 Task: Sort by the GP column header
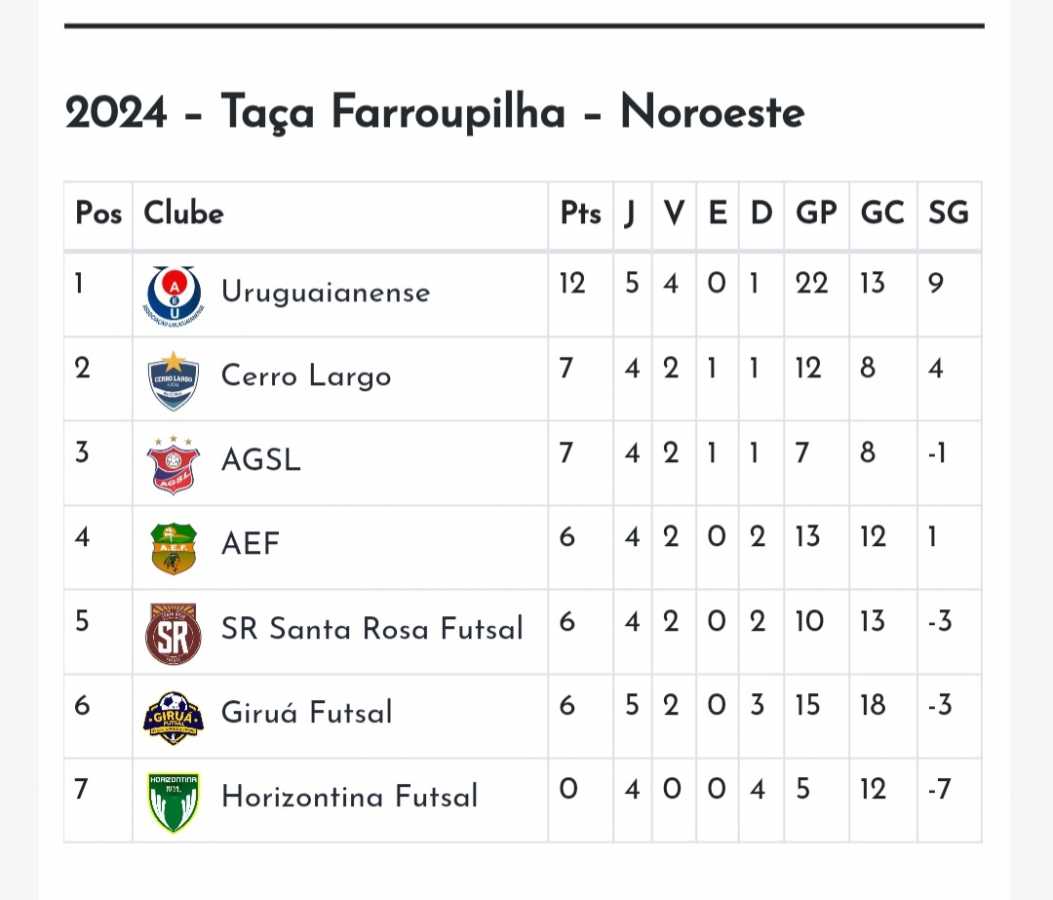point(816,213)
